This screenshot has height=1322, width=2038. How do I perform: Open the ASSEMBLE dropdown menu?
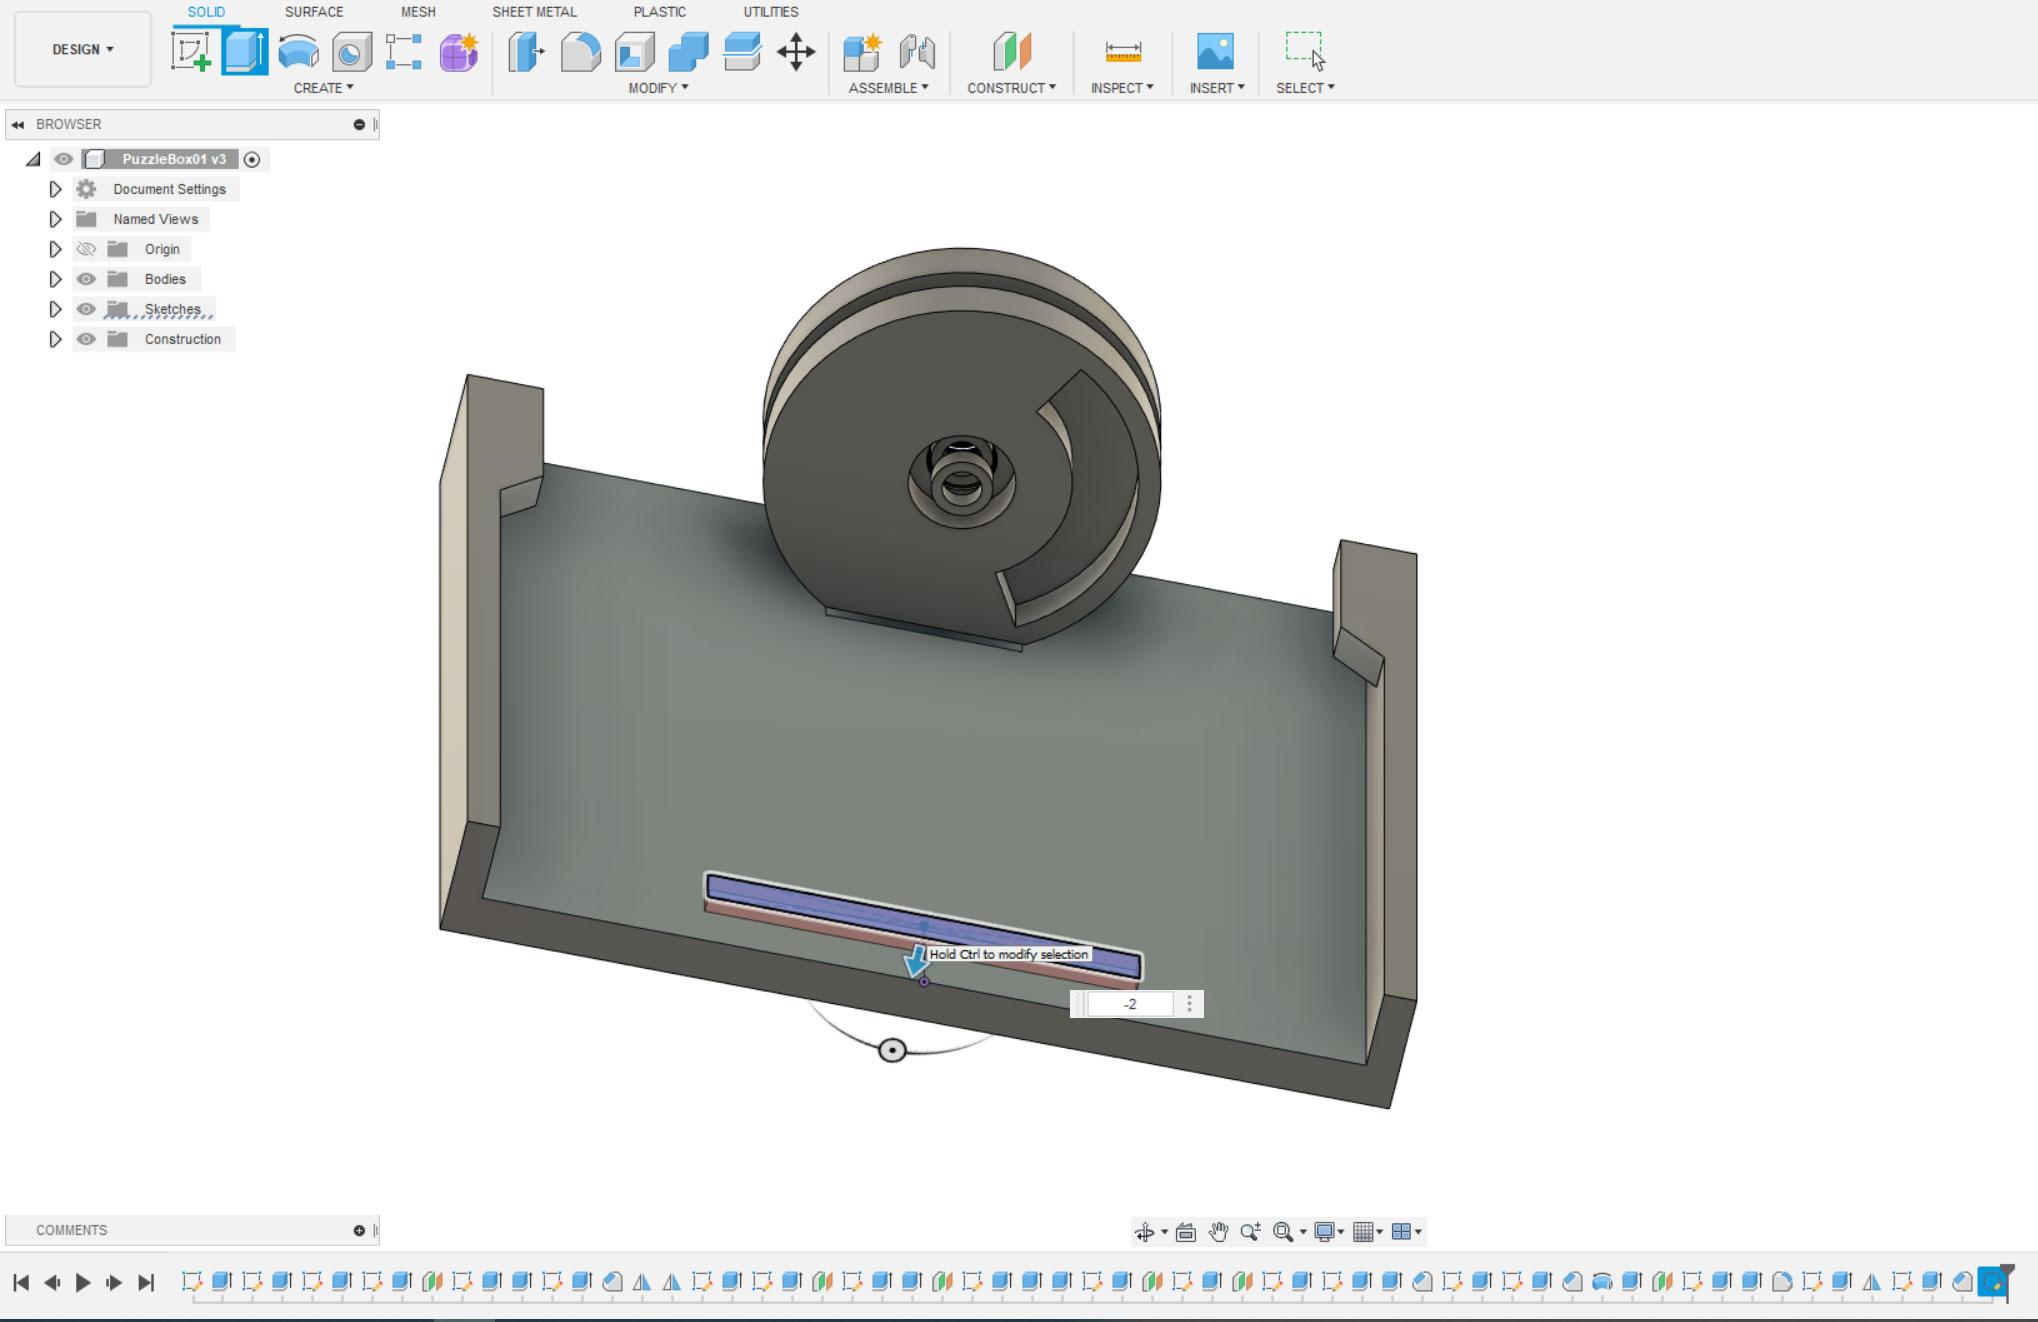coord(888,88)
